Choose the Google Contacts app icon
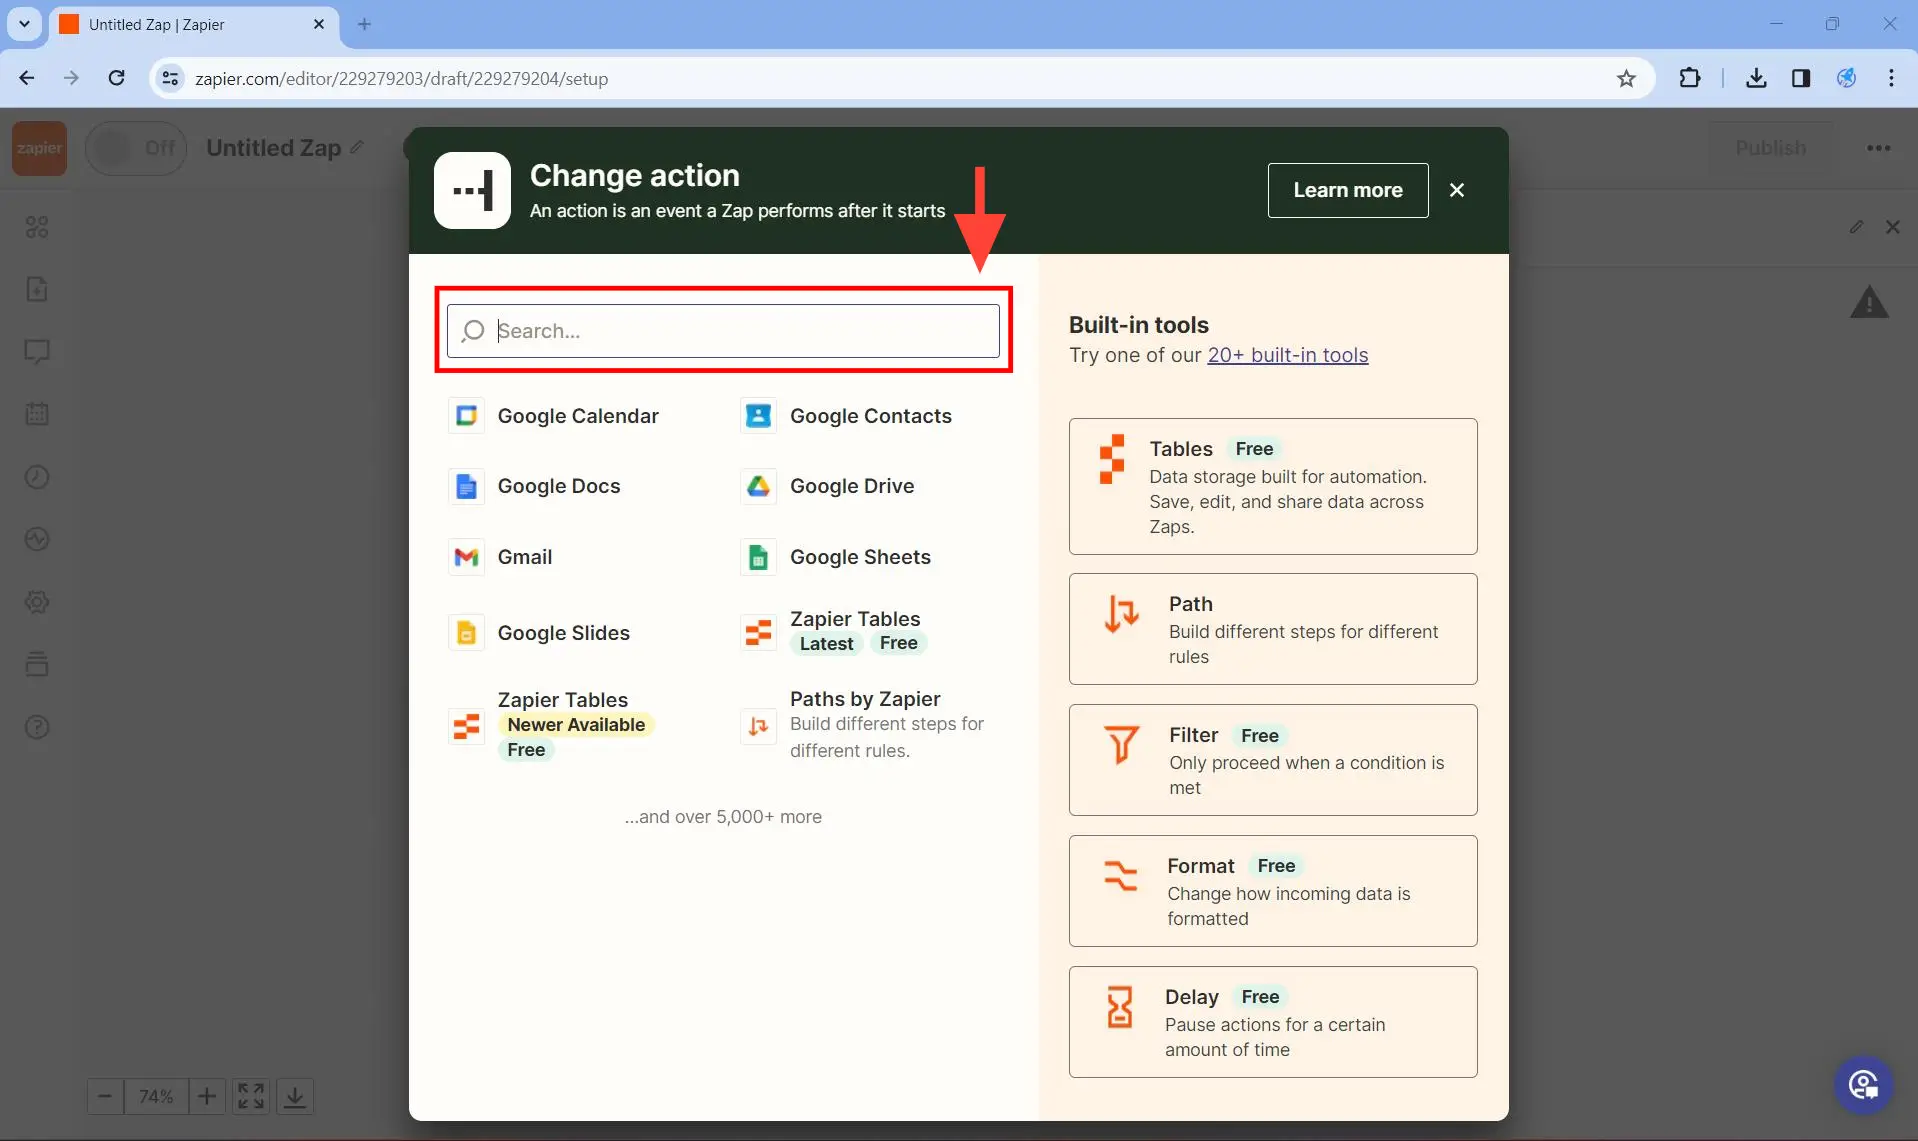The image size is (1918, 1141). [x=759, y=416]
